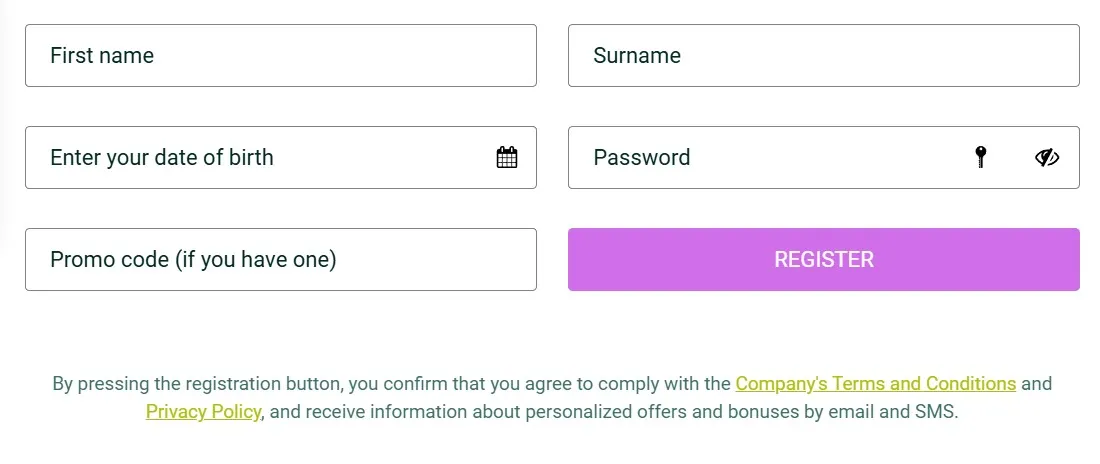Activate the "Promo code (if you have one)" field

coord(280,260)
